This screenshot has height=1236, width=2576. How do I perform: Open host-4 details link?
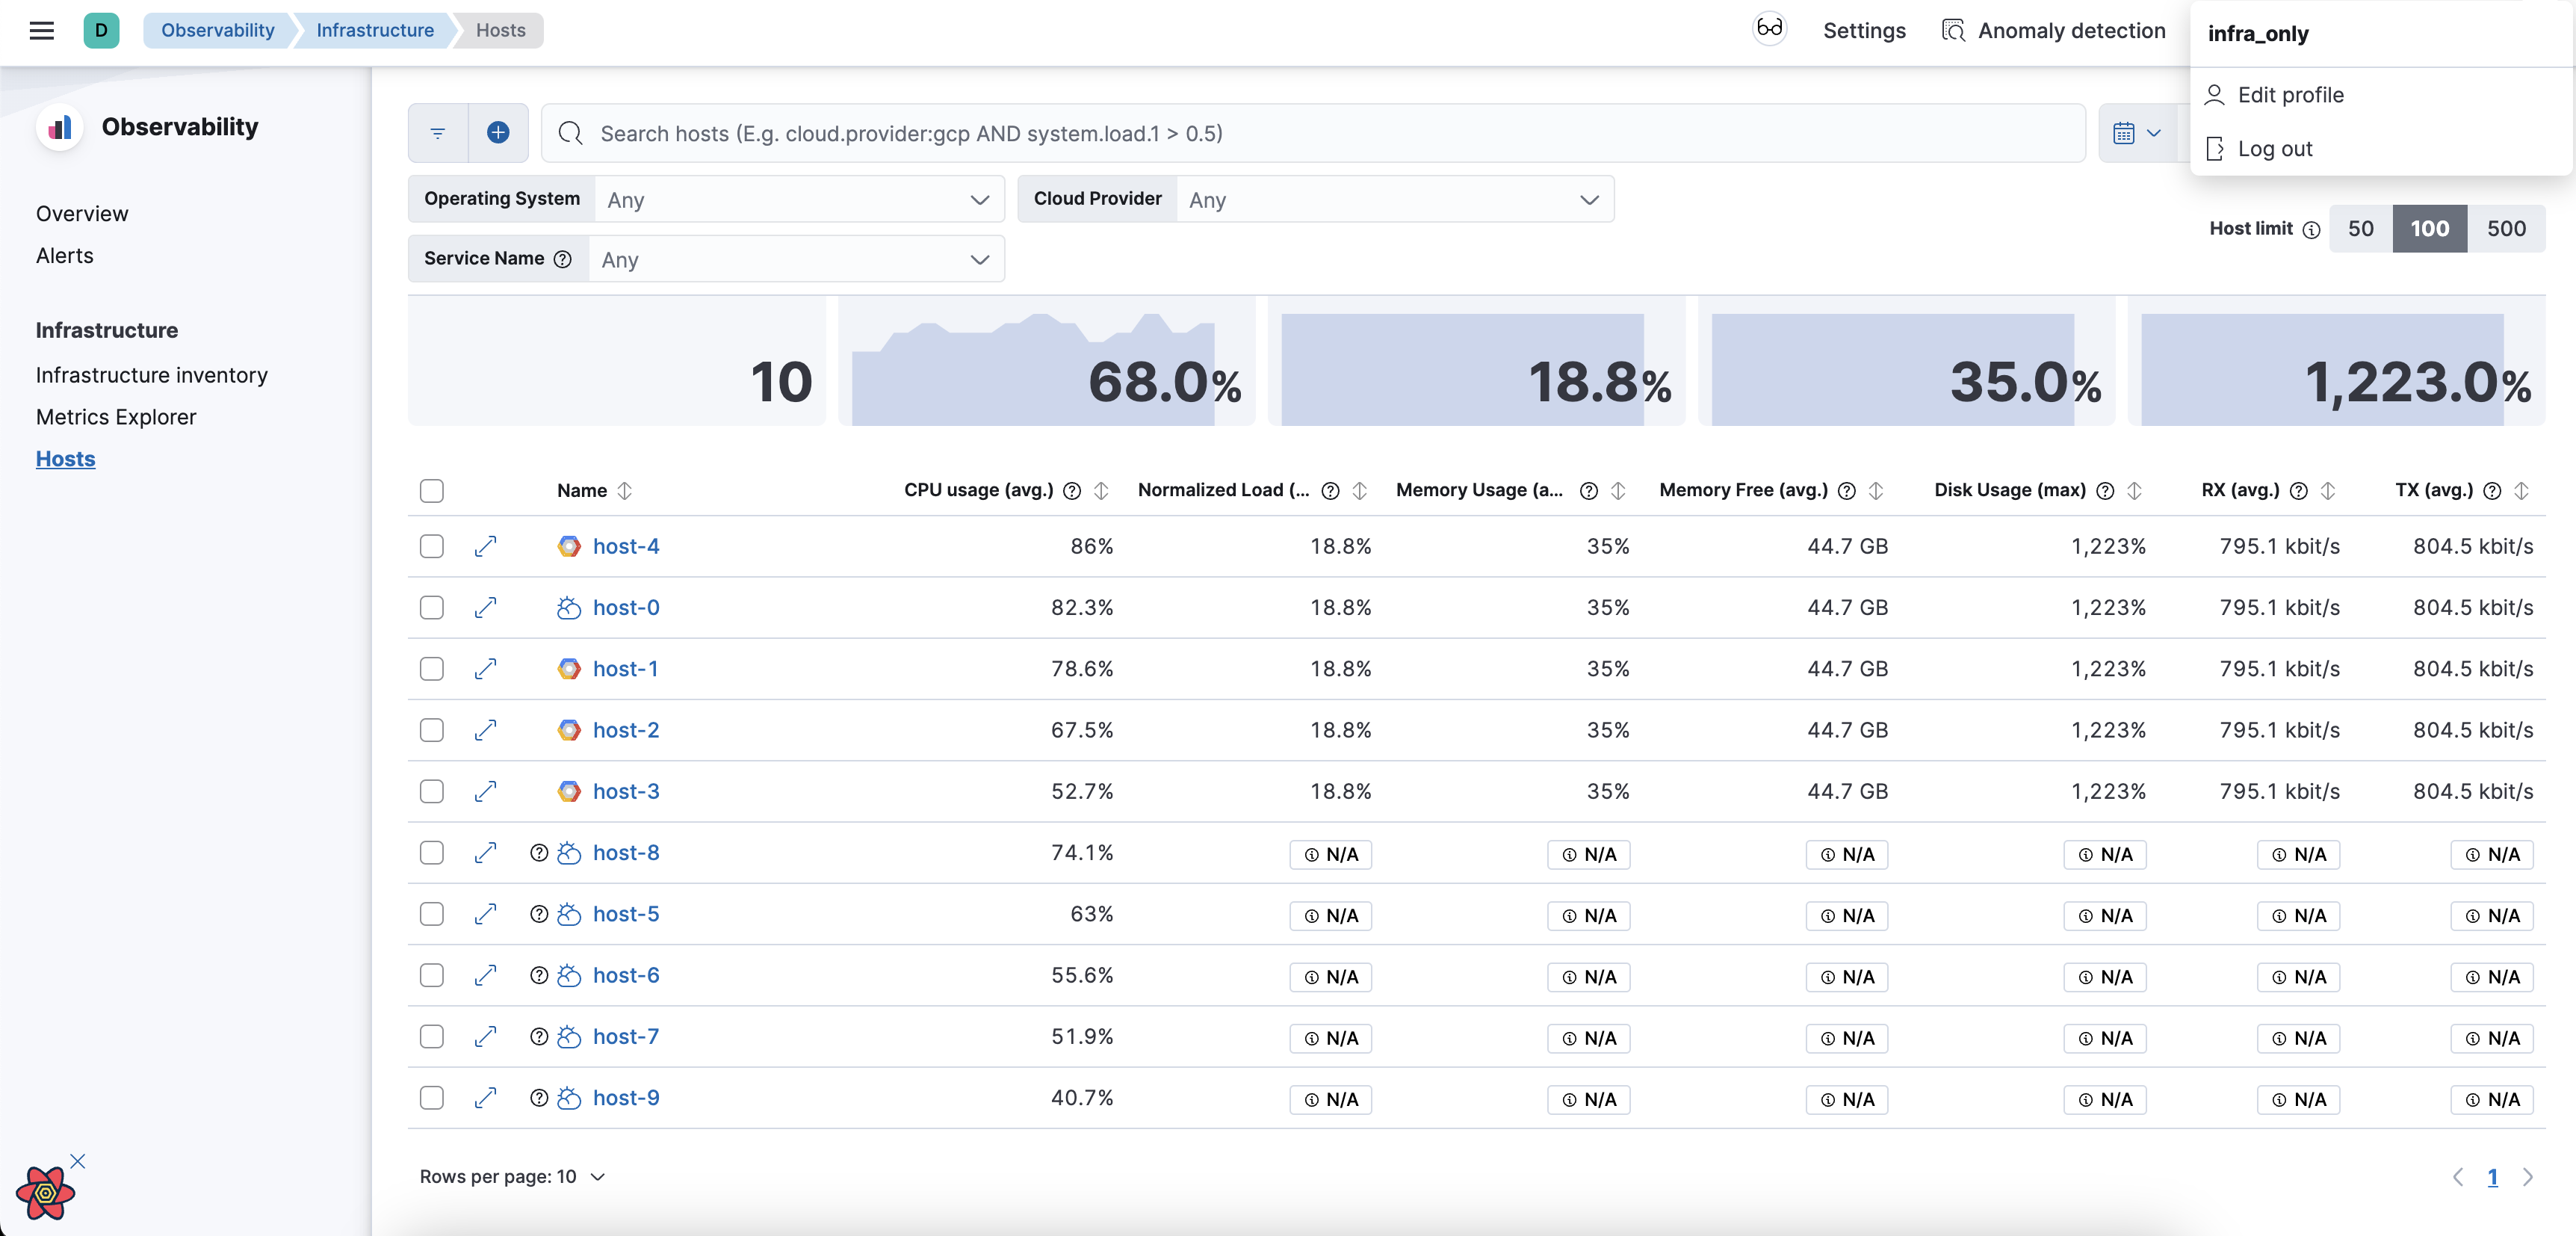626,546
